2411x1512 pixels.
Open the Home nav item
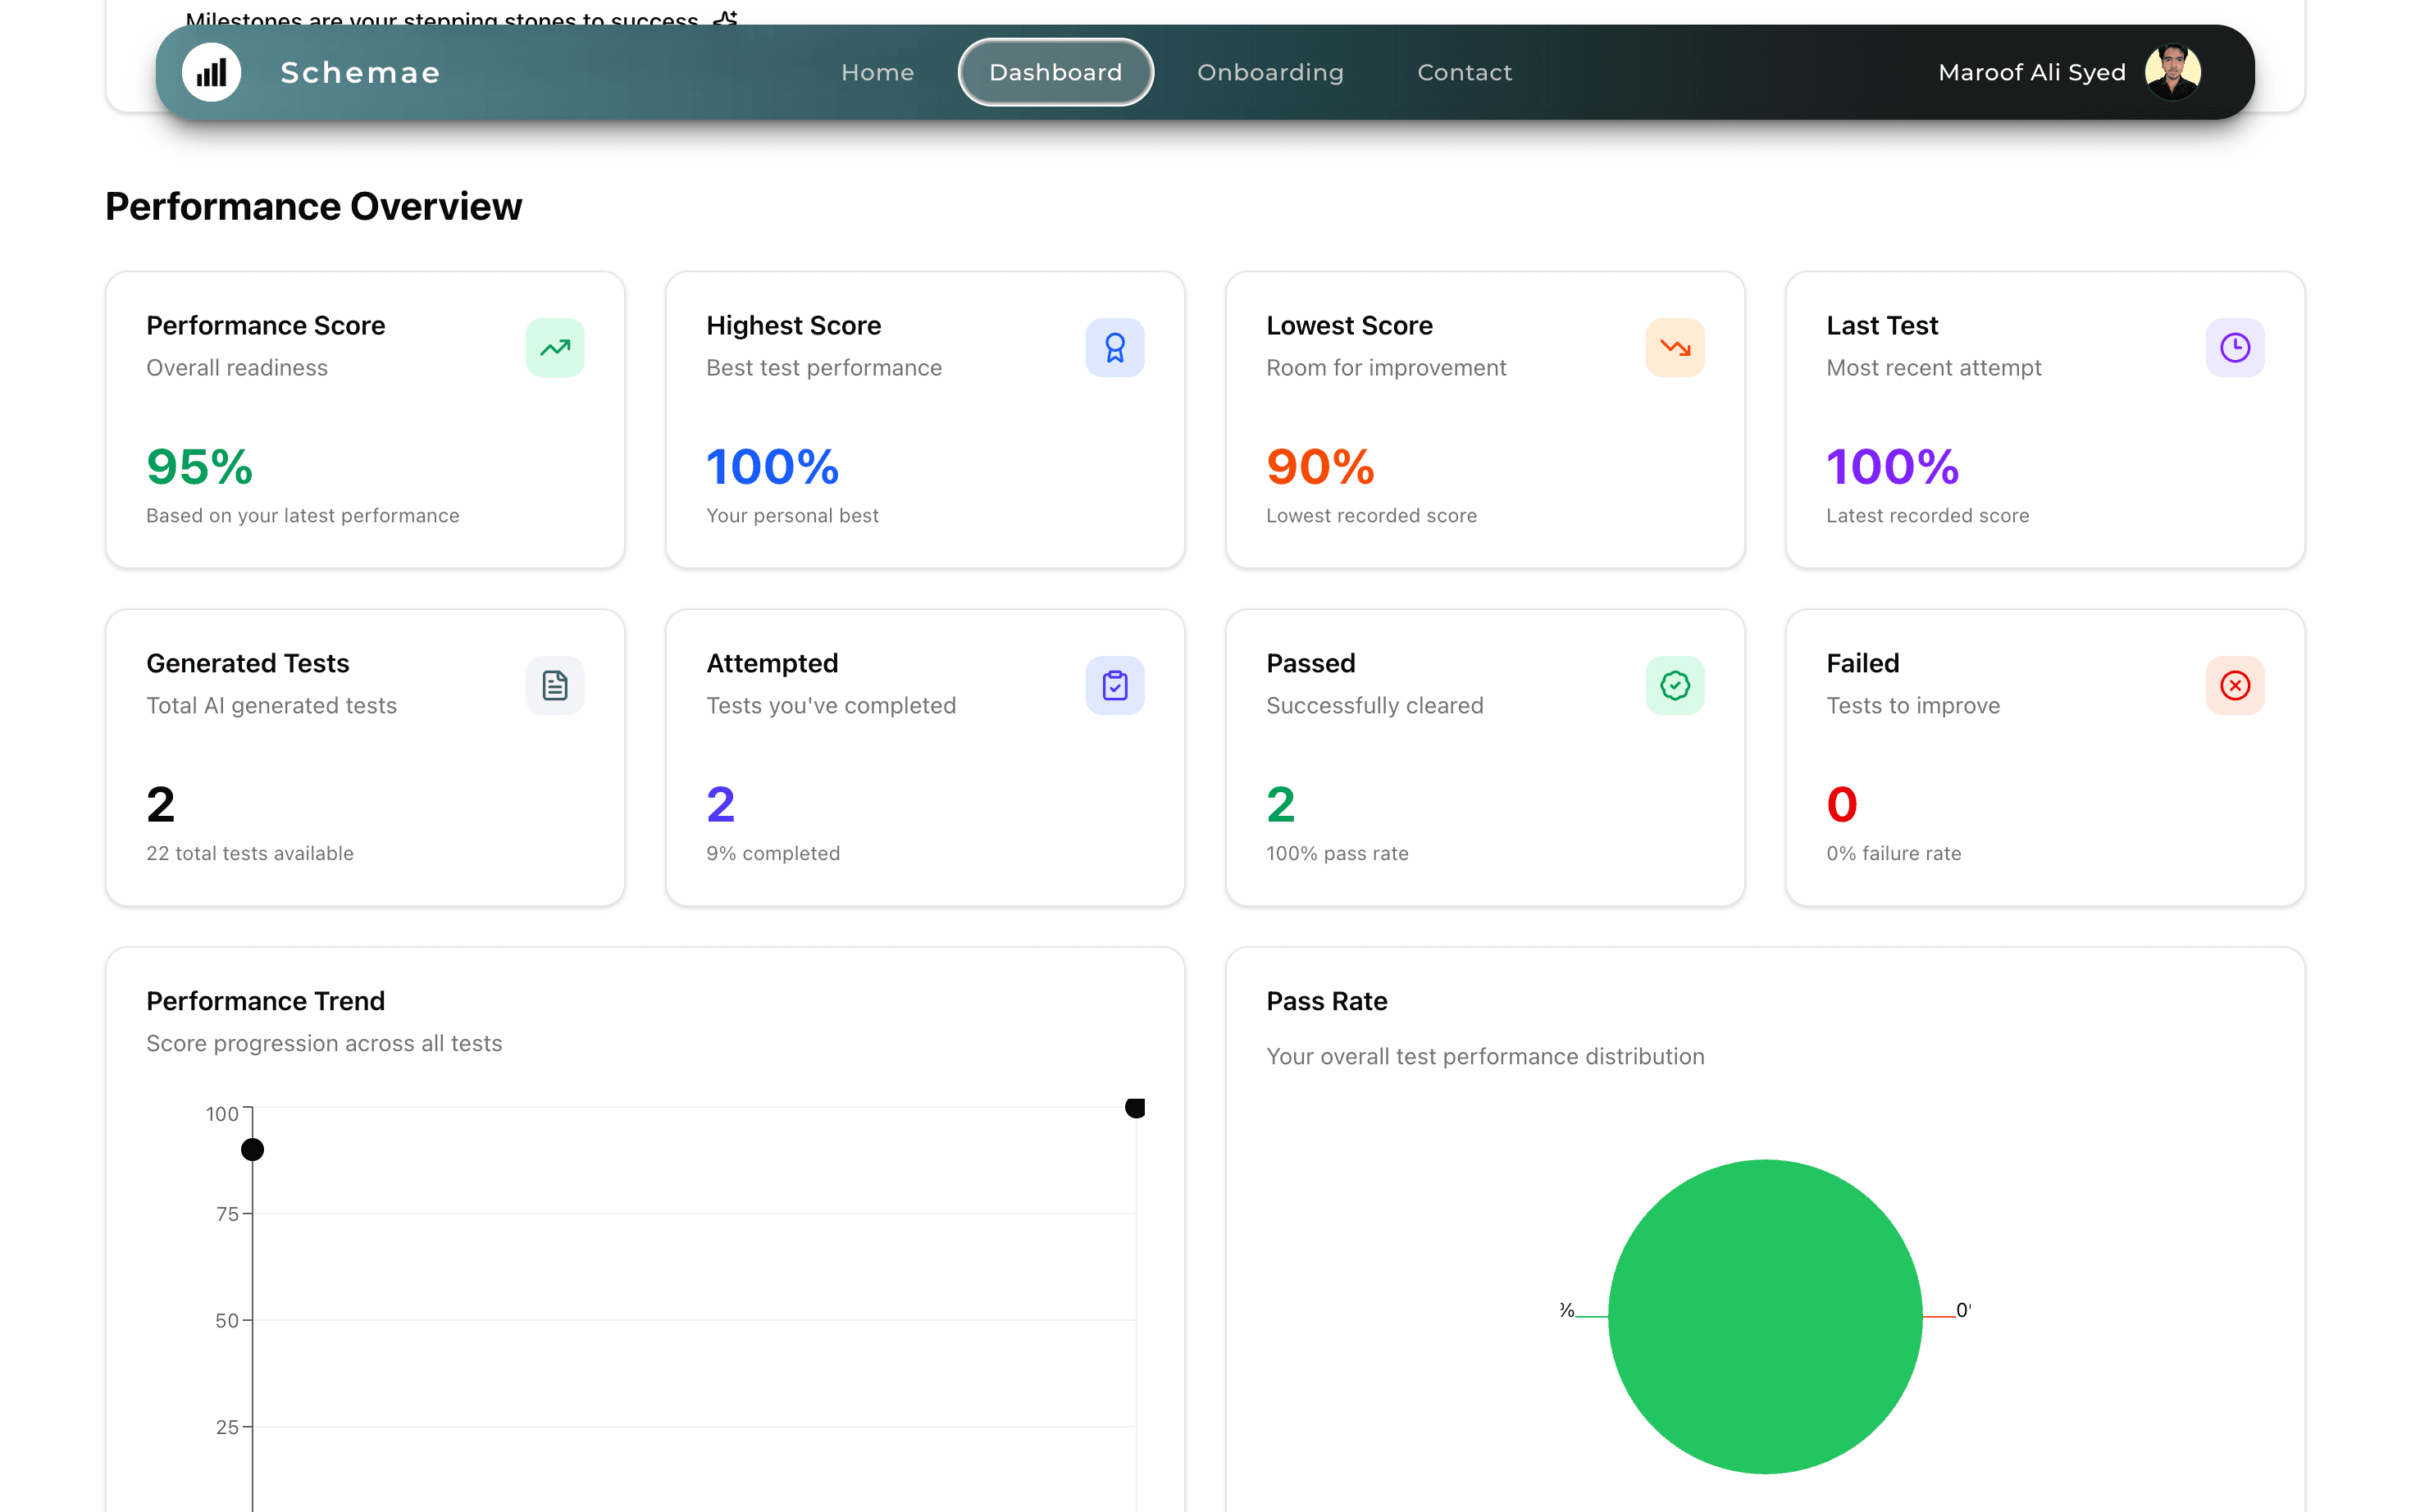pyautogui.click(x=877, y=72)
